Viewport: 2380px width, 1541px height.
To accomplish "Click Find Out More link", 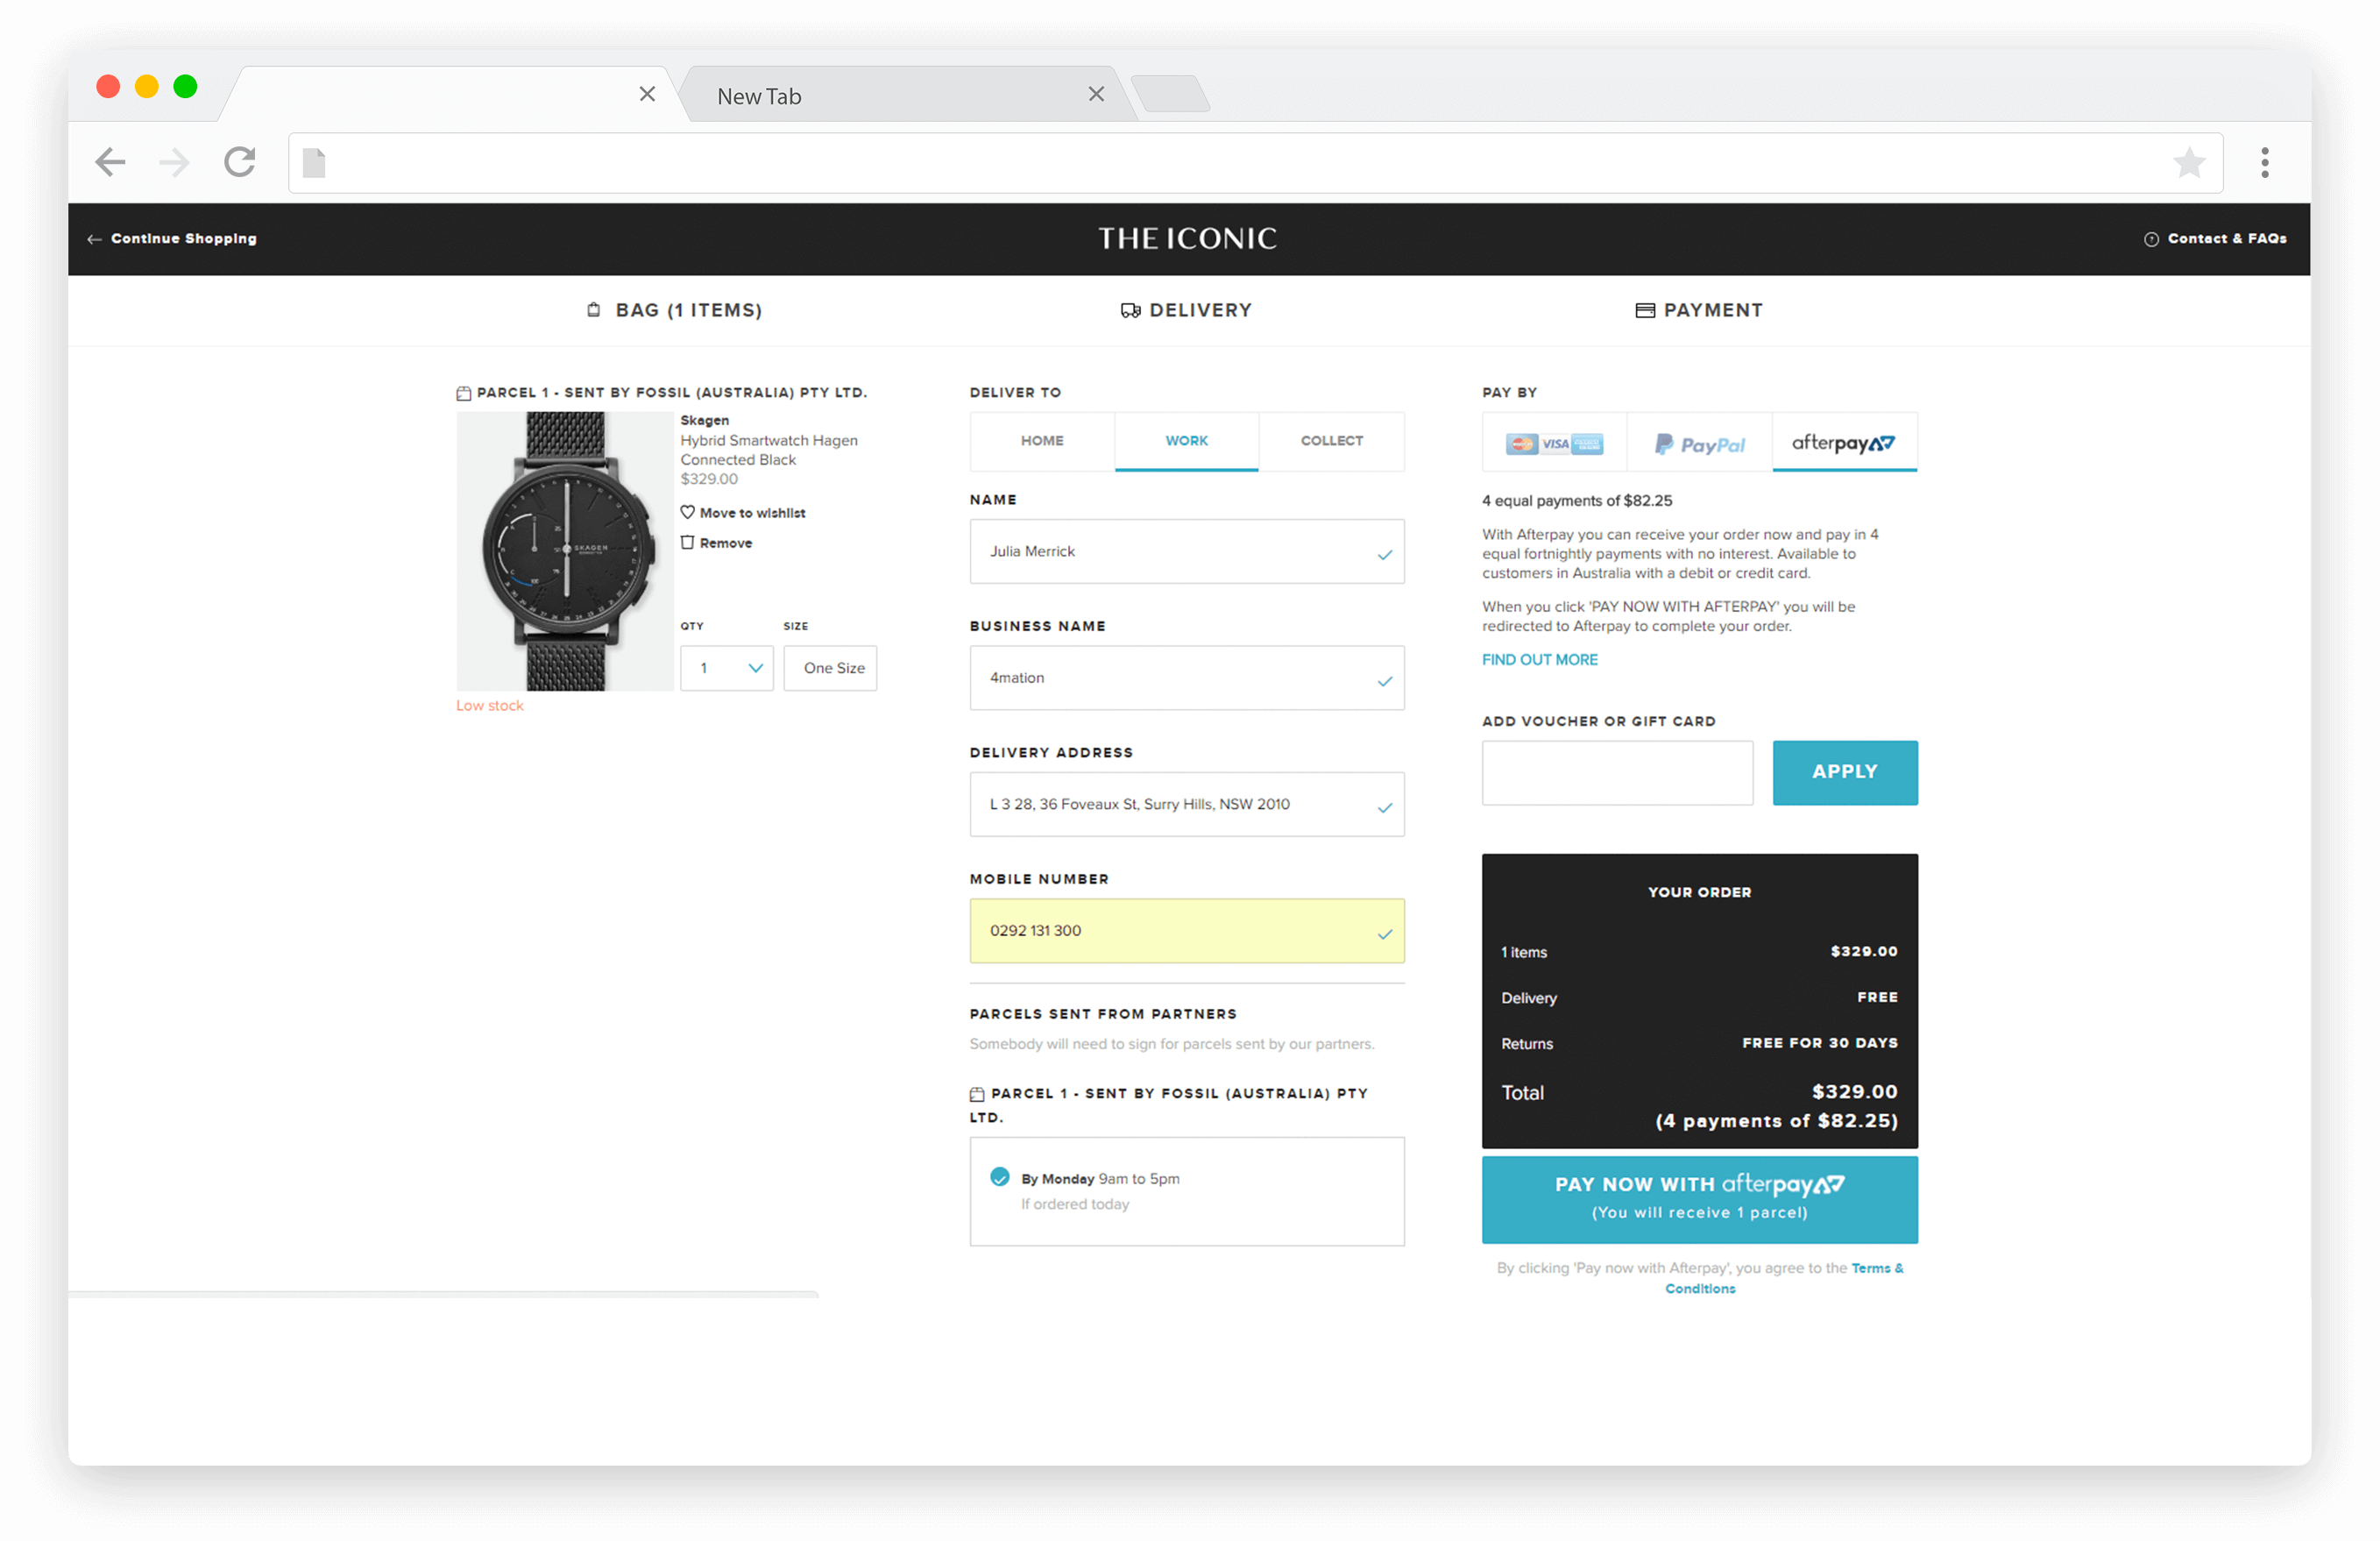I will coord(1540,660).
